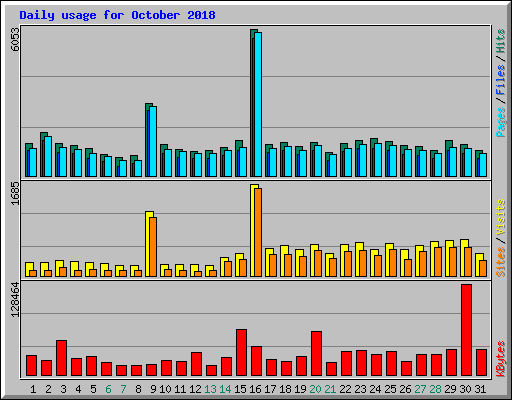
Task: Click green weekend day label 28
Action: [435, 389]
